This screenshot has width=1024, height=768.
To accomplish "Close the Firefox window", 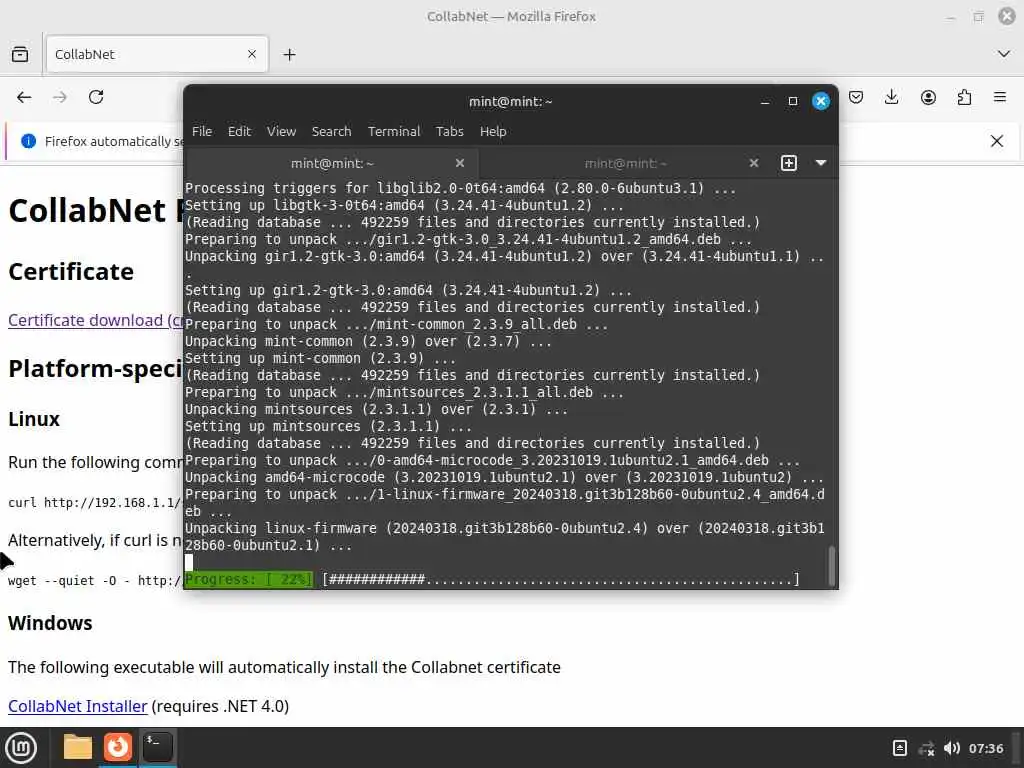I will pos(1007,16).
